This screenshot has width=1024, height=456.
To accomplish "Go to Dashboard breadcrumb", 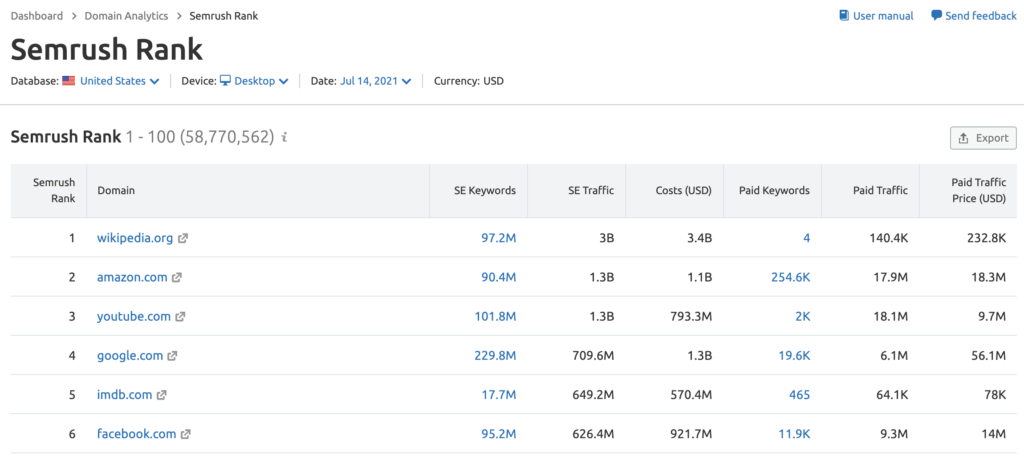I will coord(37,16).
